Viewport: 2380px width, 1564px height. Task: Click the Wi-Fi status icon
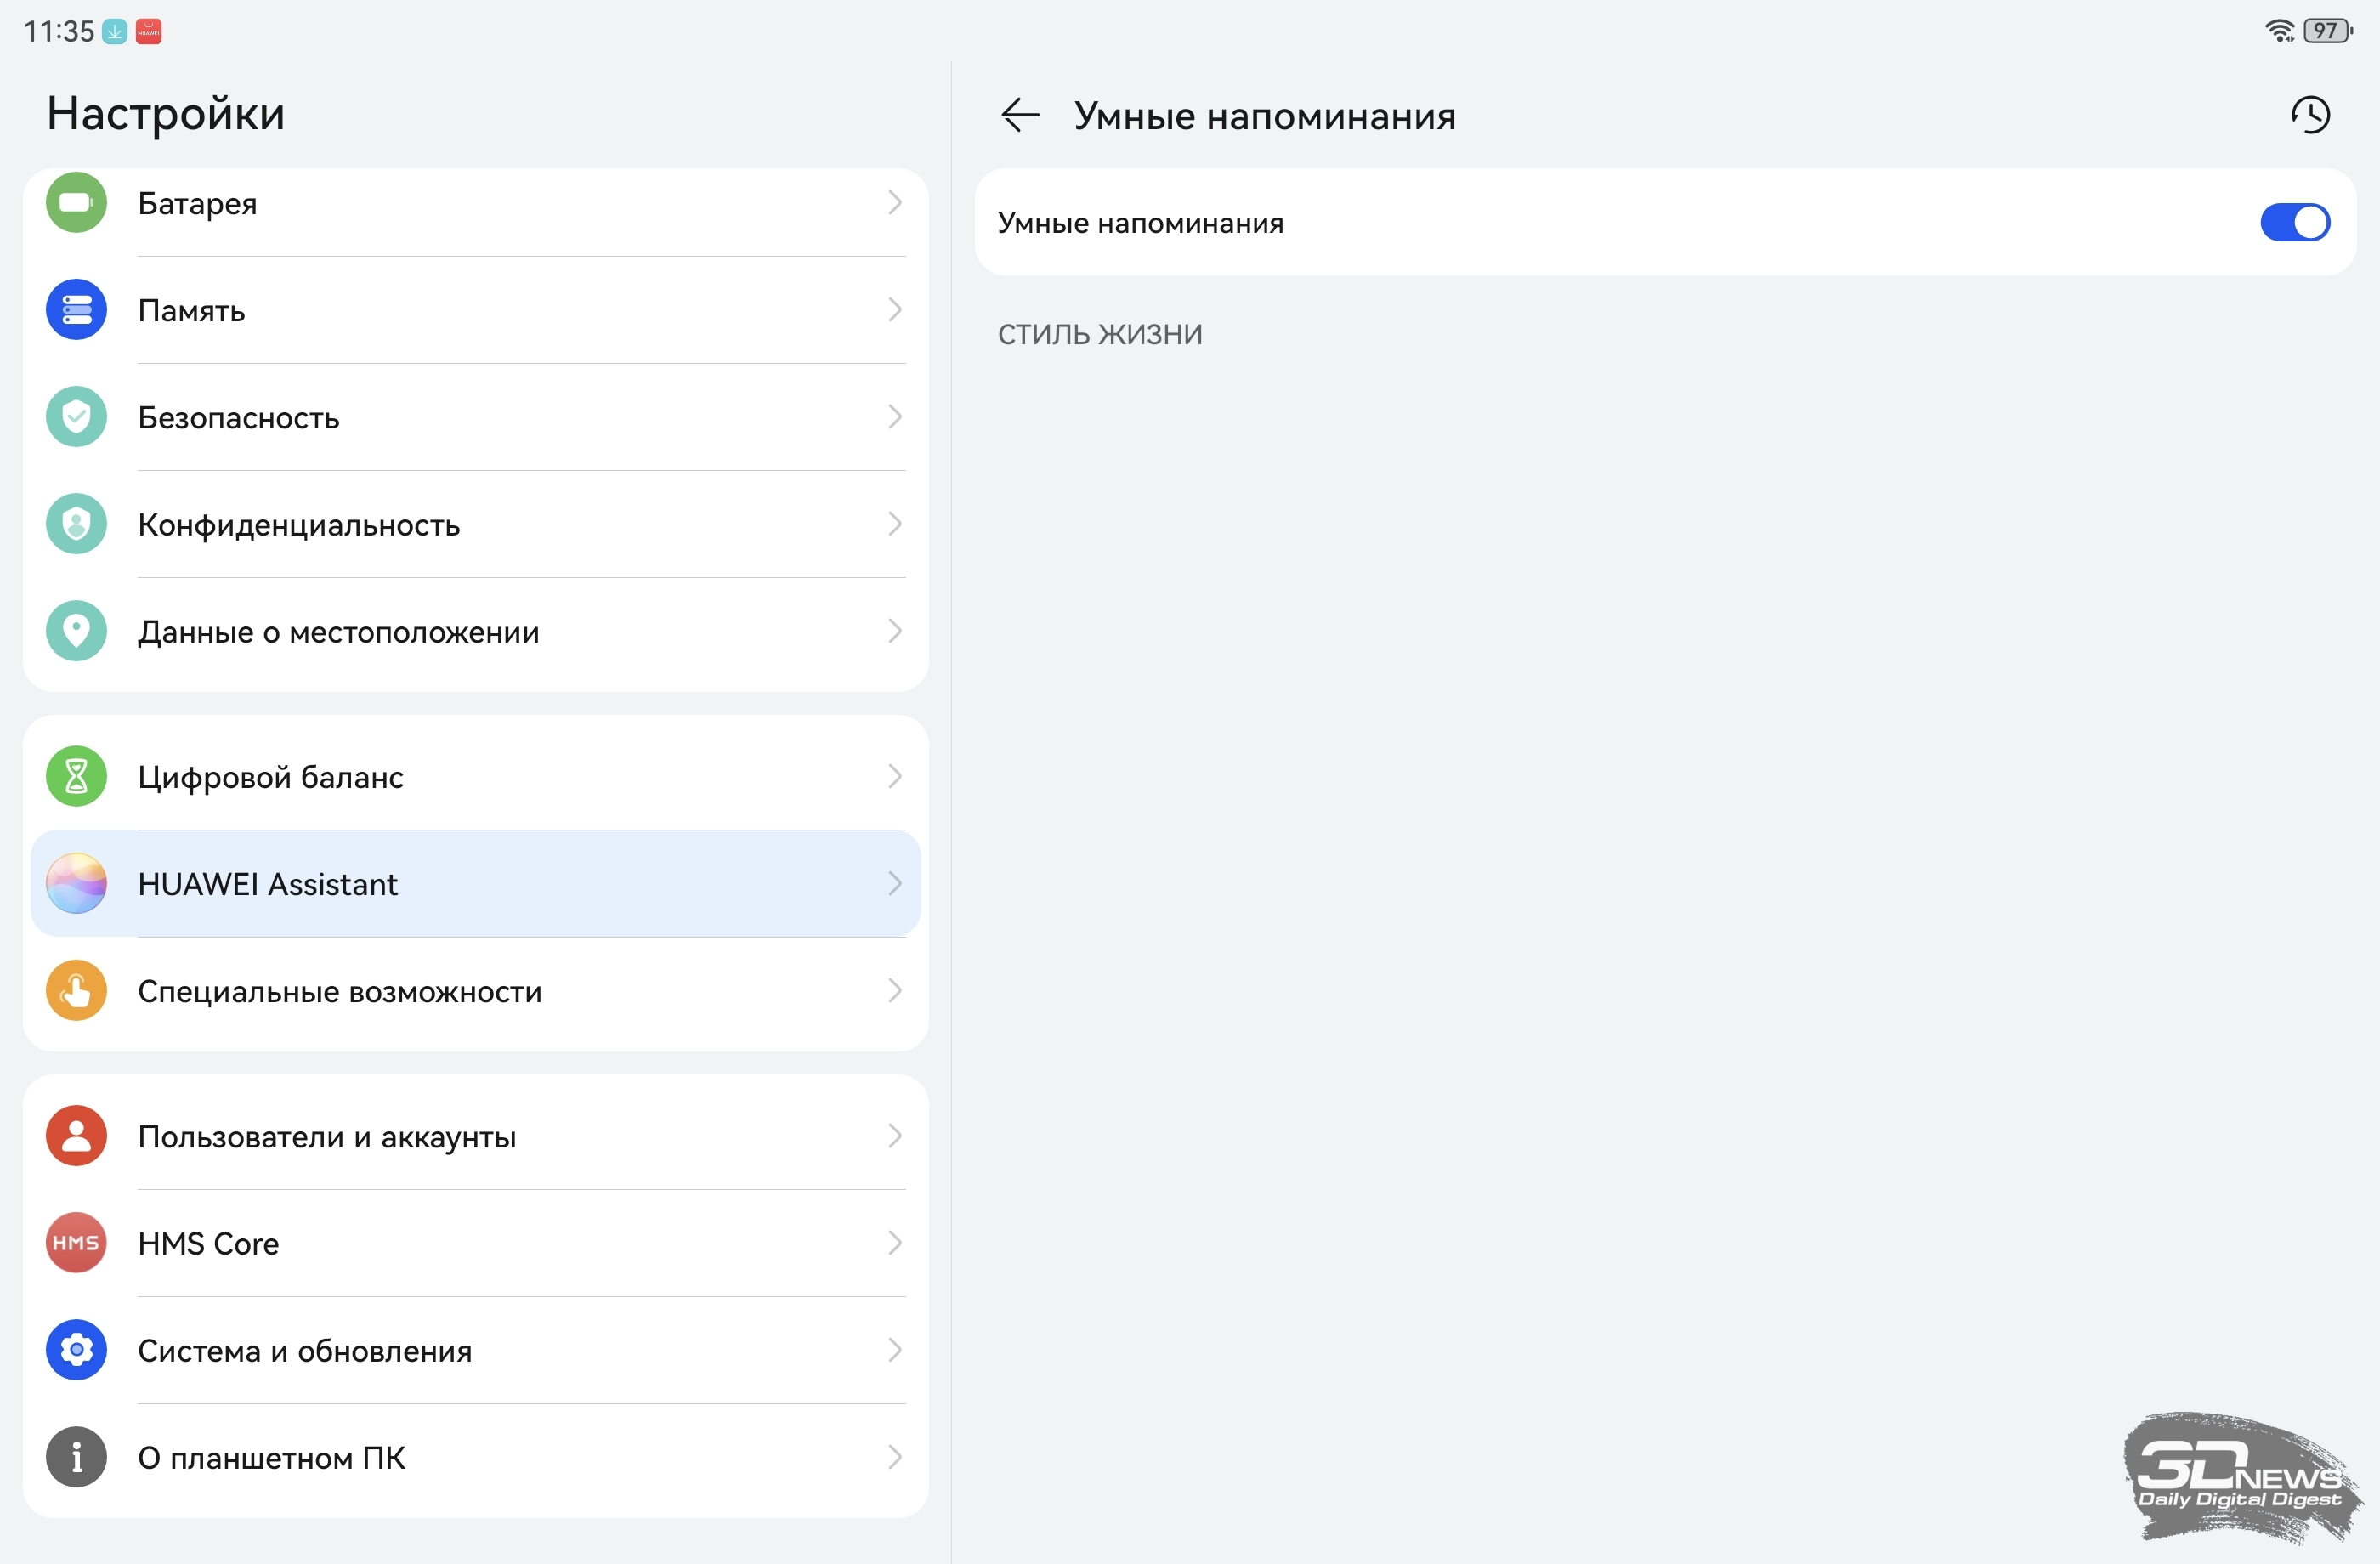[x=2279, y=31]
